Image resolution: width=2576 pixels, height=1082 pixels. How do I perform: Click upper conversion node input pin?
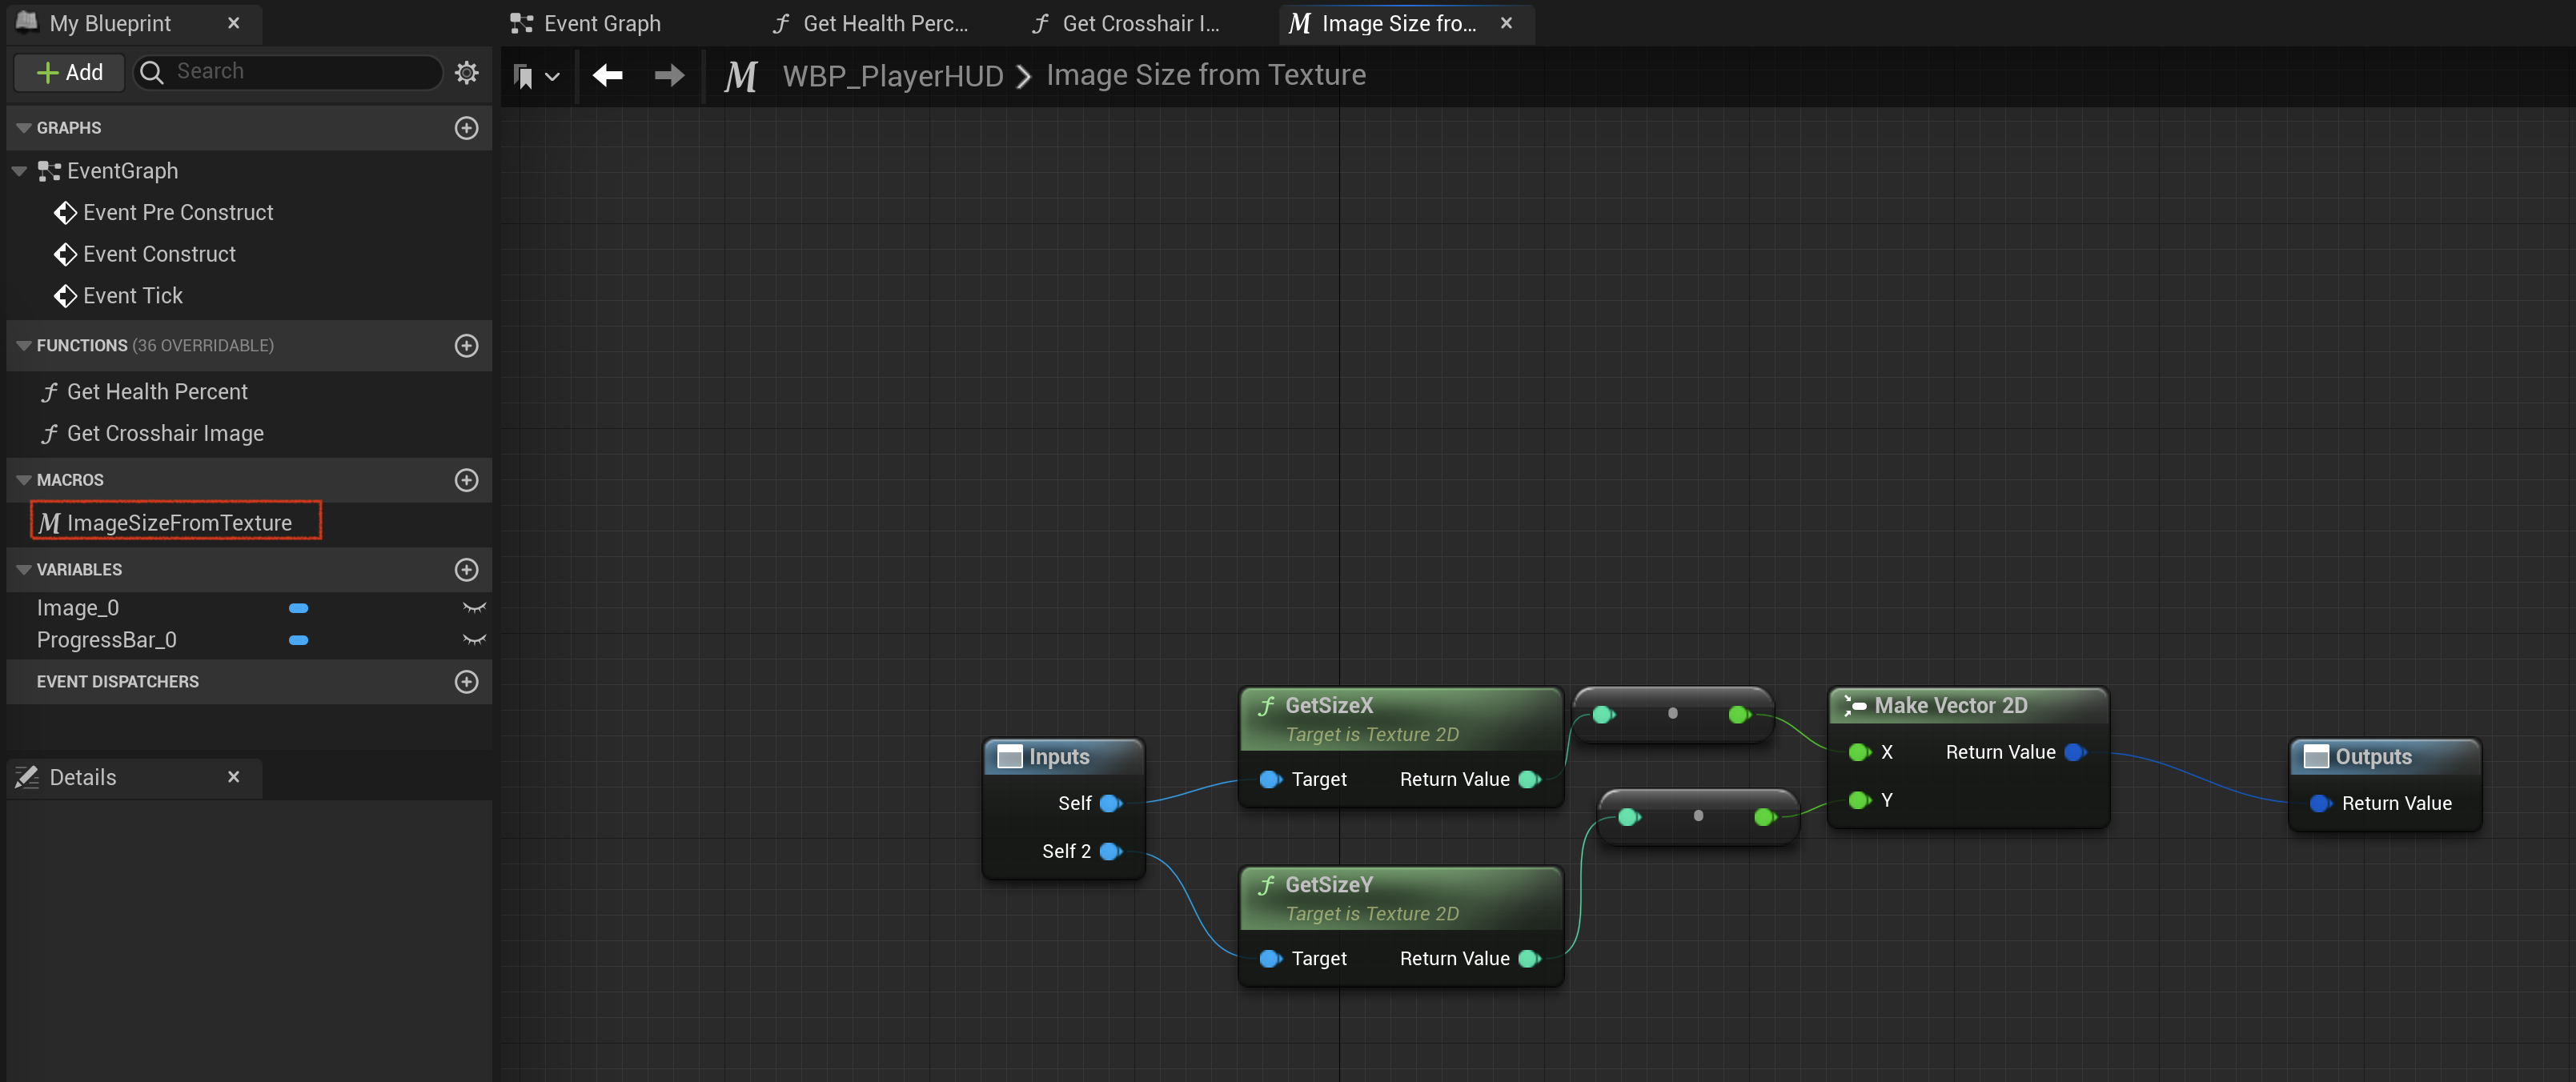click(1603, 714)
